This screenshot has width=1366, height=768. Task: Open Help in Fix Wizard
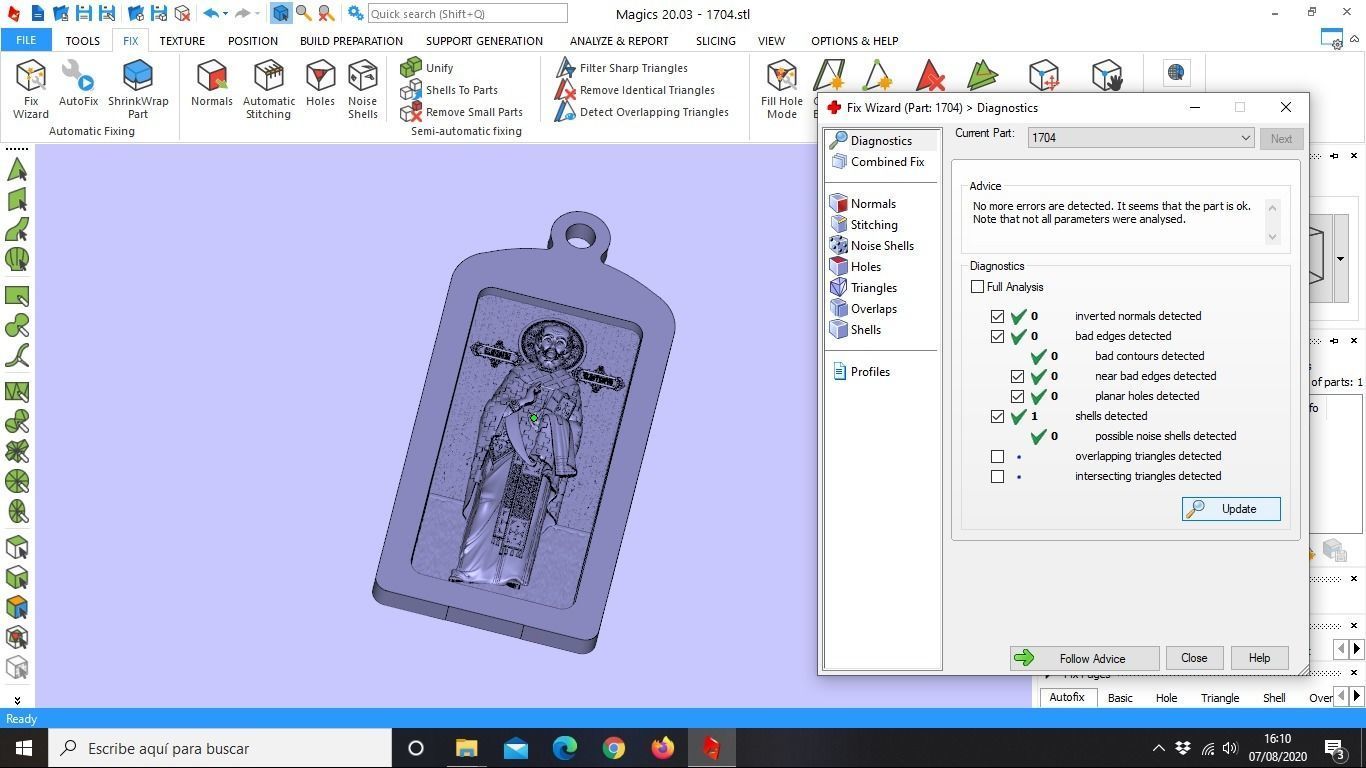point(1259,658)
